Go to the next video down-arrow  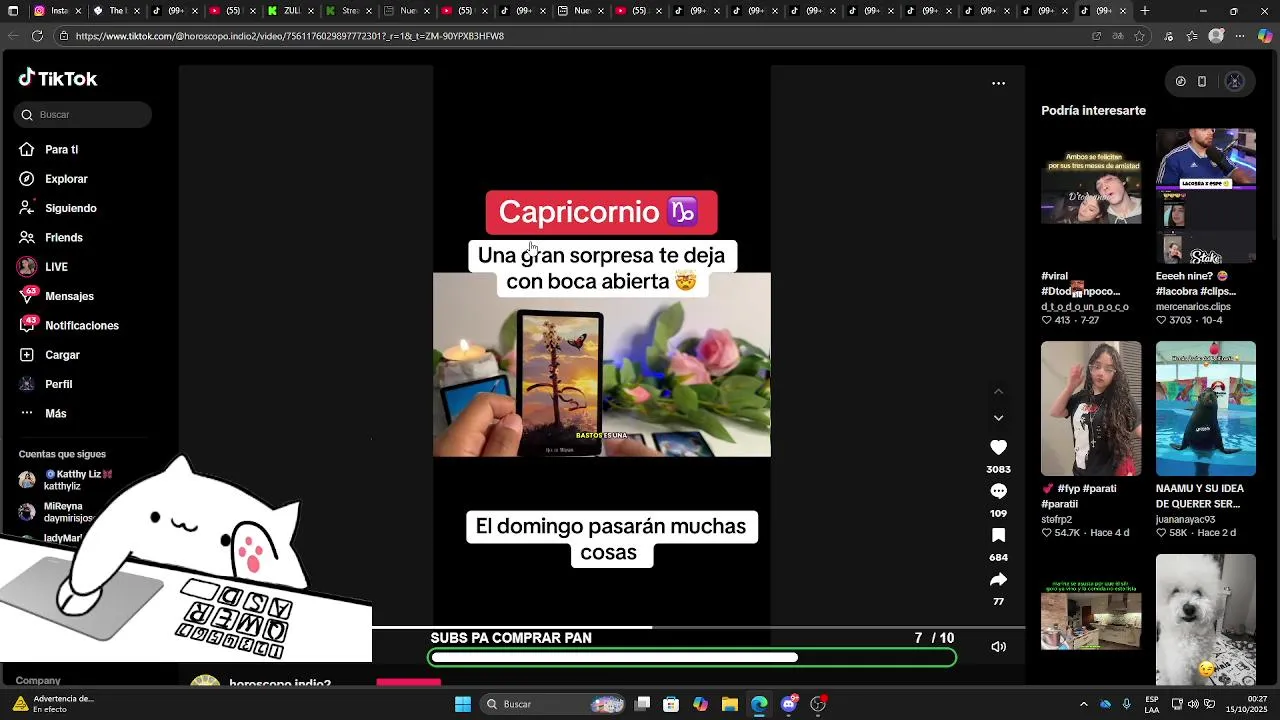[x=998, y=418]
